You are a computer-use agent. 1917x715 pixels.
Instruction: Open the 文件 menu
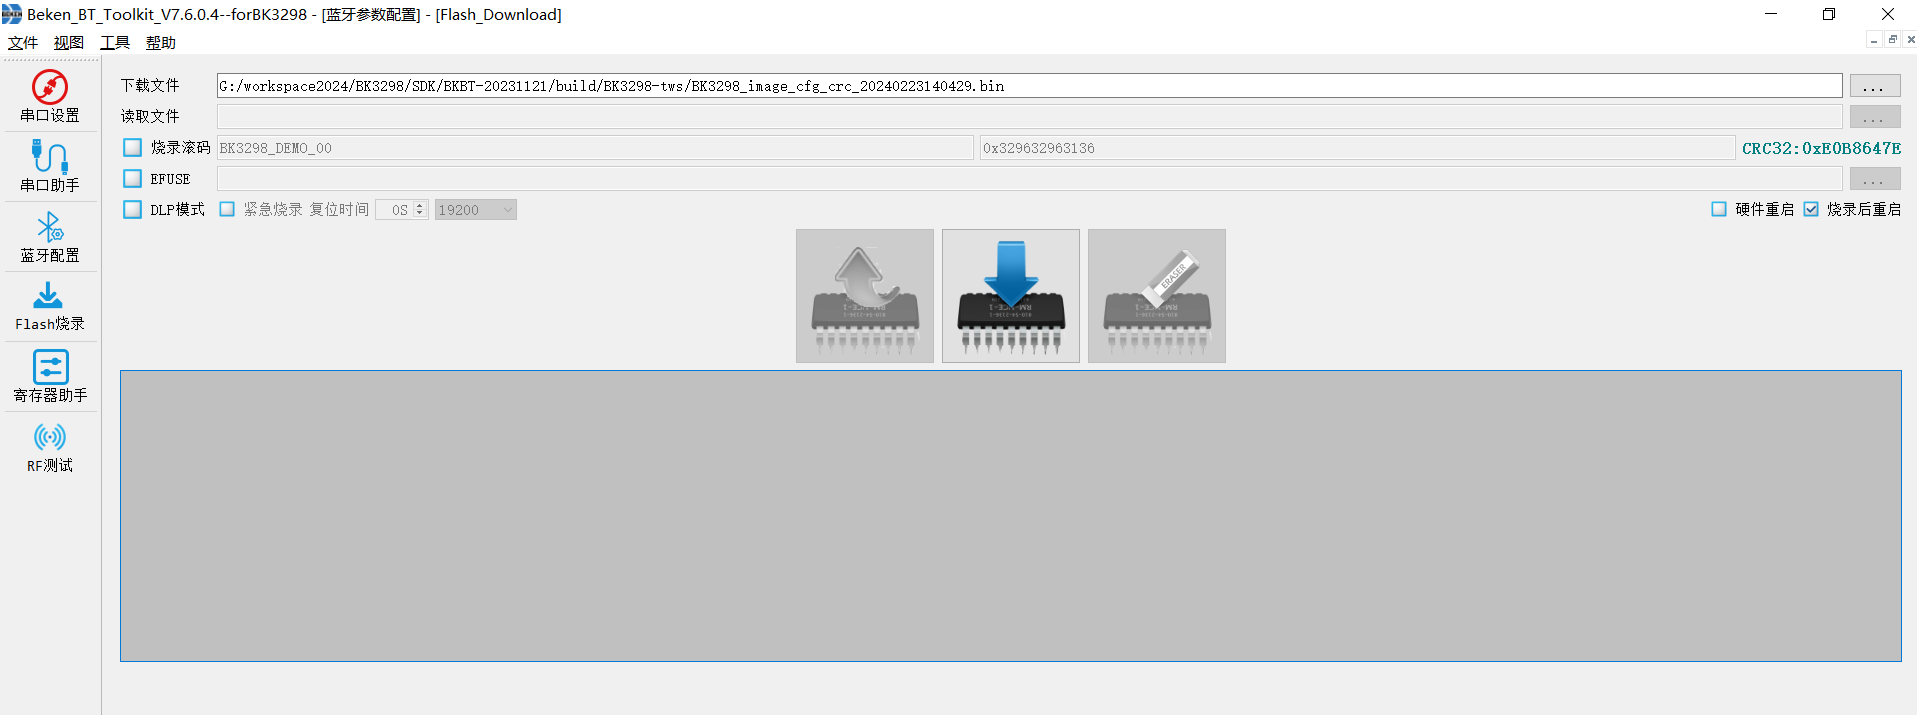[22, 43]
